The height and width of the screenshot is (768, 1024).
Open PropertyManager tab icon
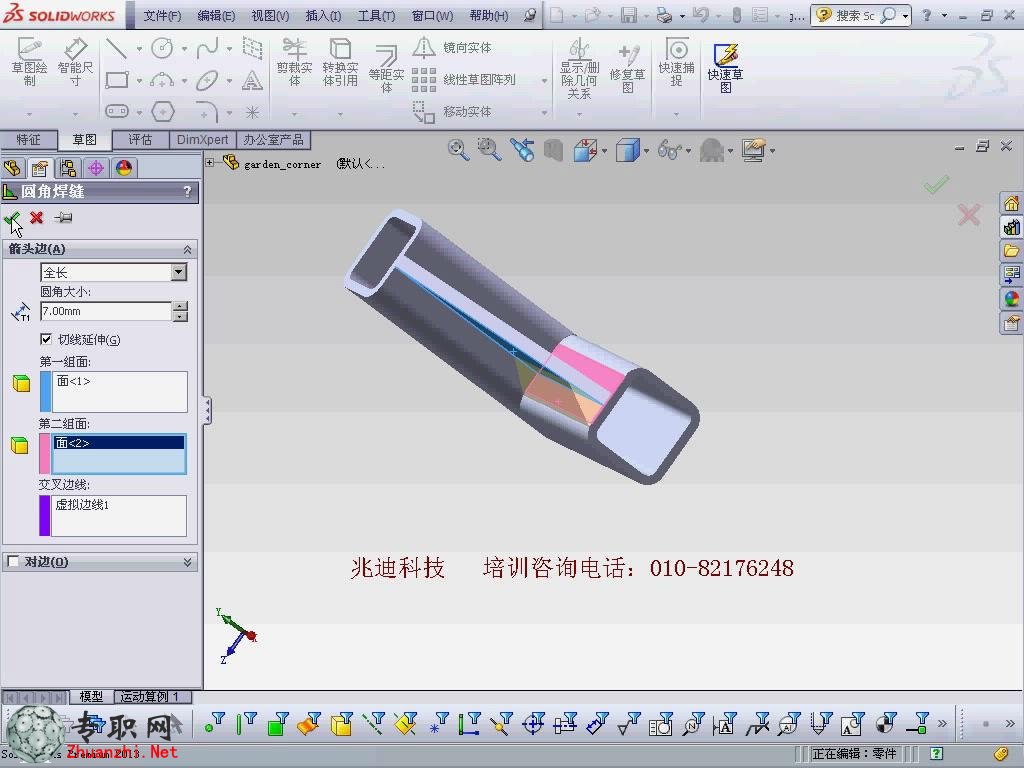click(40, 168)
